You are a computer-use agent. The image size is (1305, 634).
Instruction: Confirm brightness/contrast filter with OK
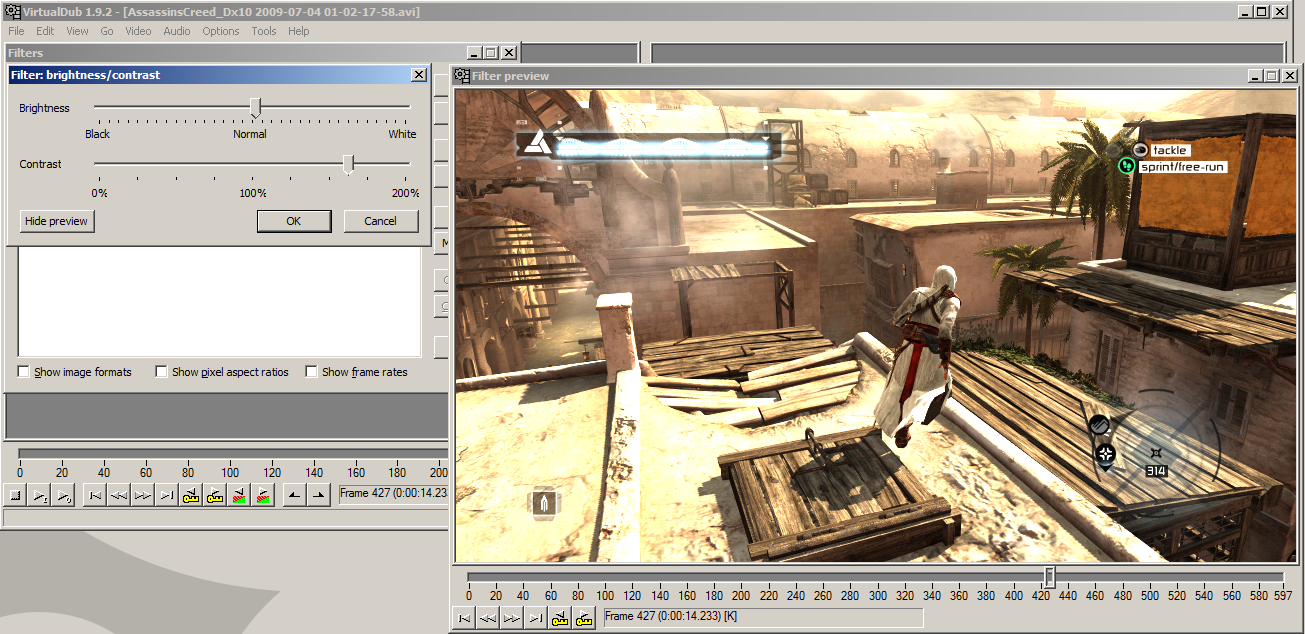coord(293,221)
